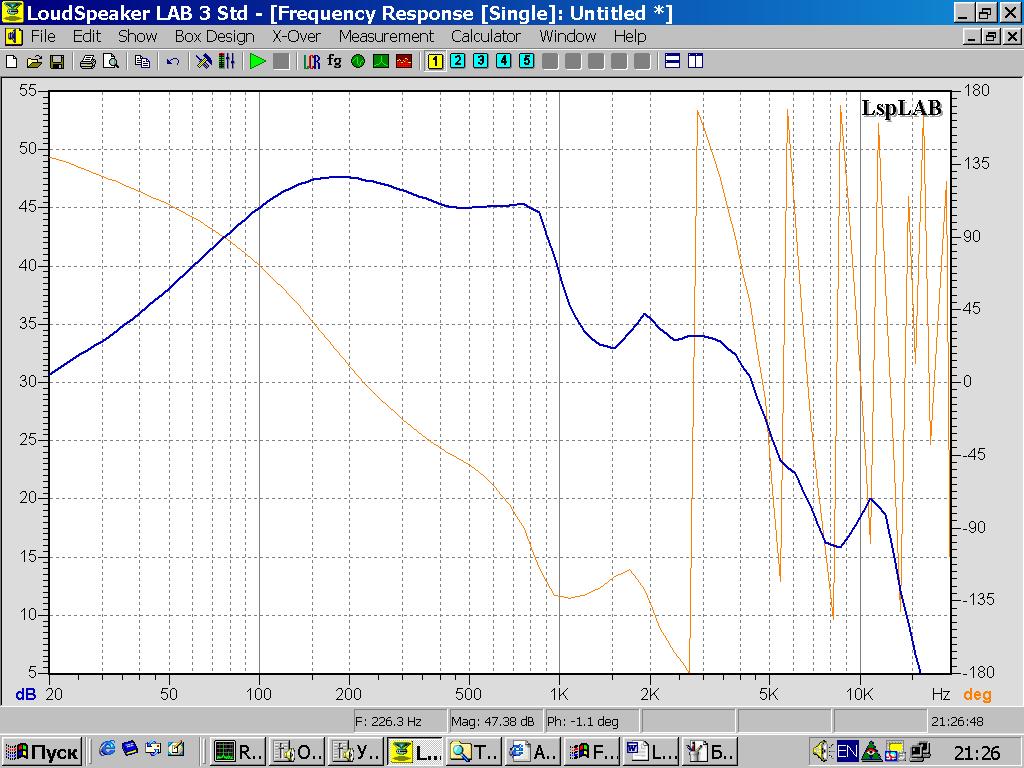This screenshot has width=1024, height=768.
Task: Toggle curve 2 cyan button
Action: 458,61
